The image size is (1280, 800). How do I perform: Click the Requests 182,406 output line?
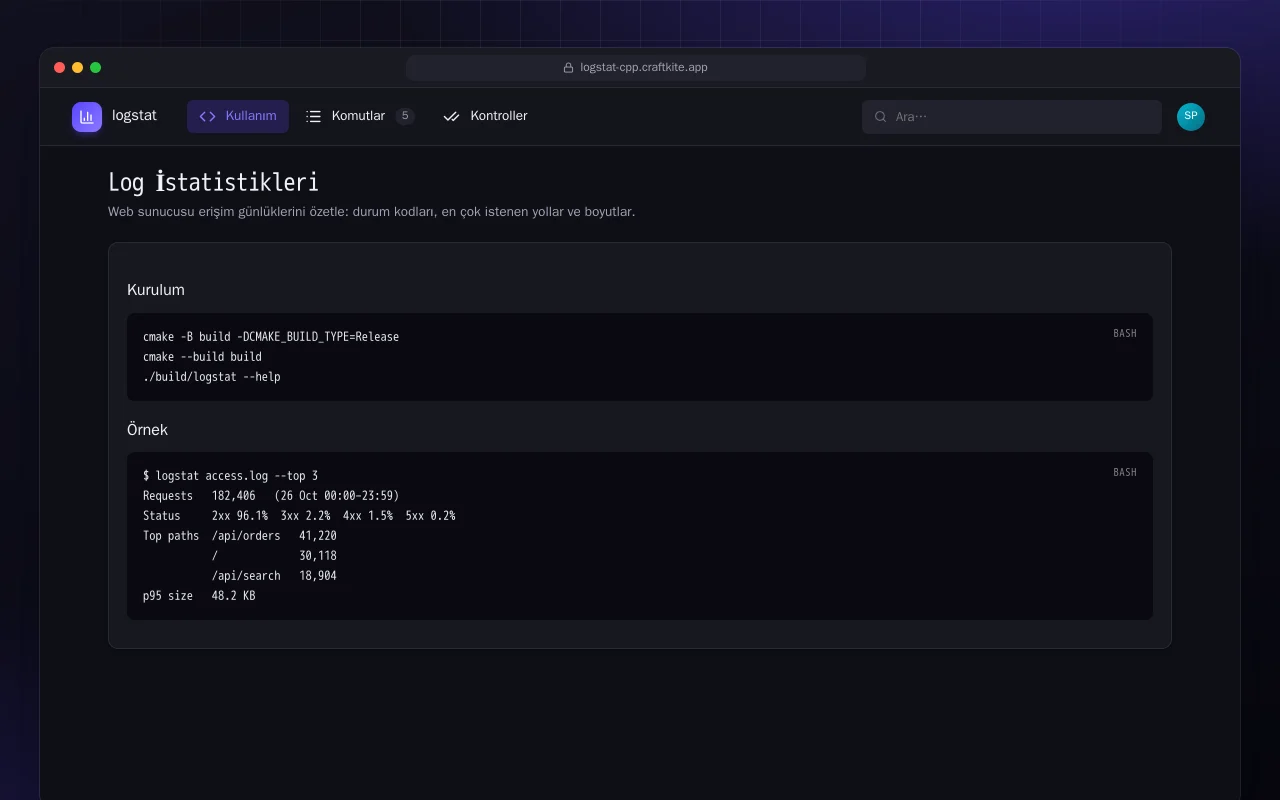(x=271, y=496)
